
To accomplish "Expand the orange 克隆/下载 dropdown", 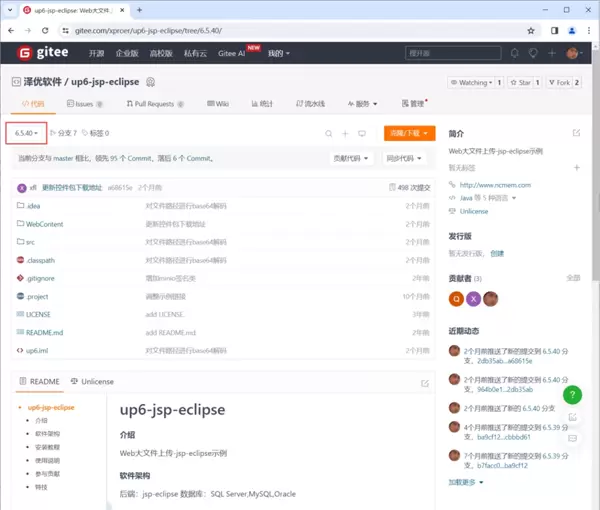I will tap(409, 133).
